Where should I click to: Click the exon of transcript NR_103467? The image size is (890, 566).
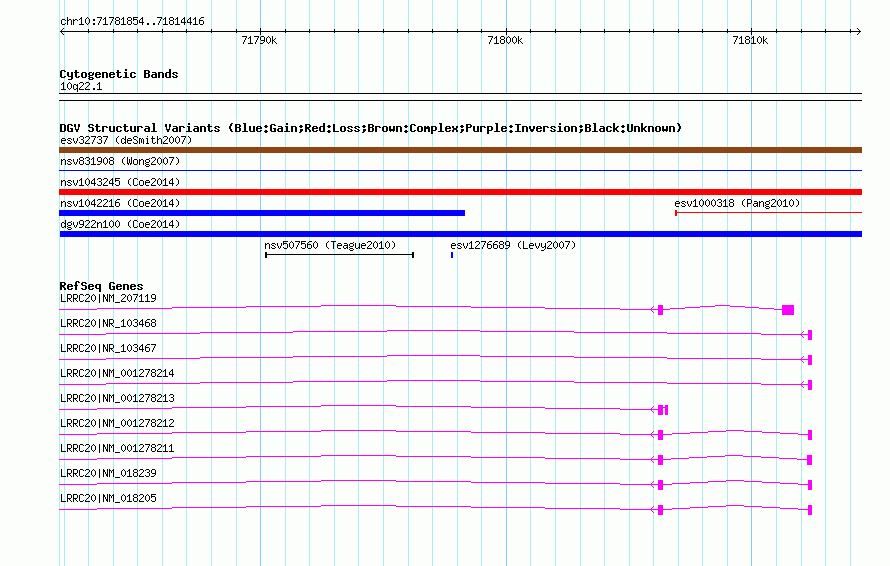810,360
